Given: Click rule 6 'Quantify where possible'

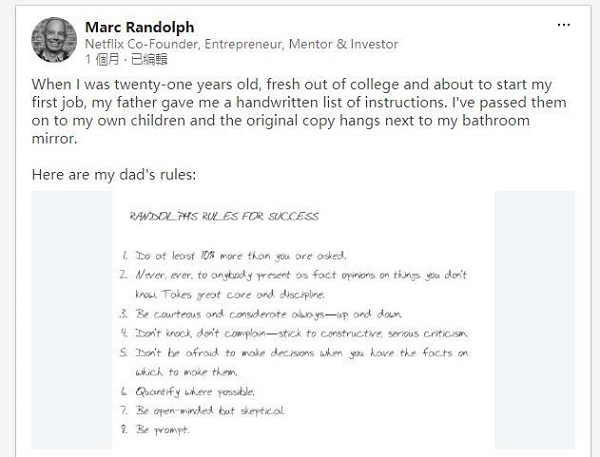Looking at the screenshot, I should pyautogui.click(x=188, y=392).
